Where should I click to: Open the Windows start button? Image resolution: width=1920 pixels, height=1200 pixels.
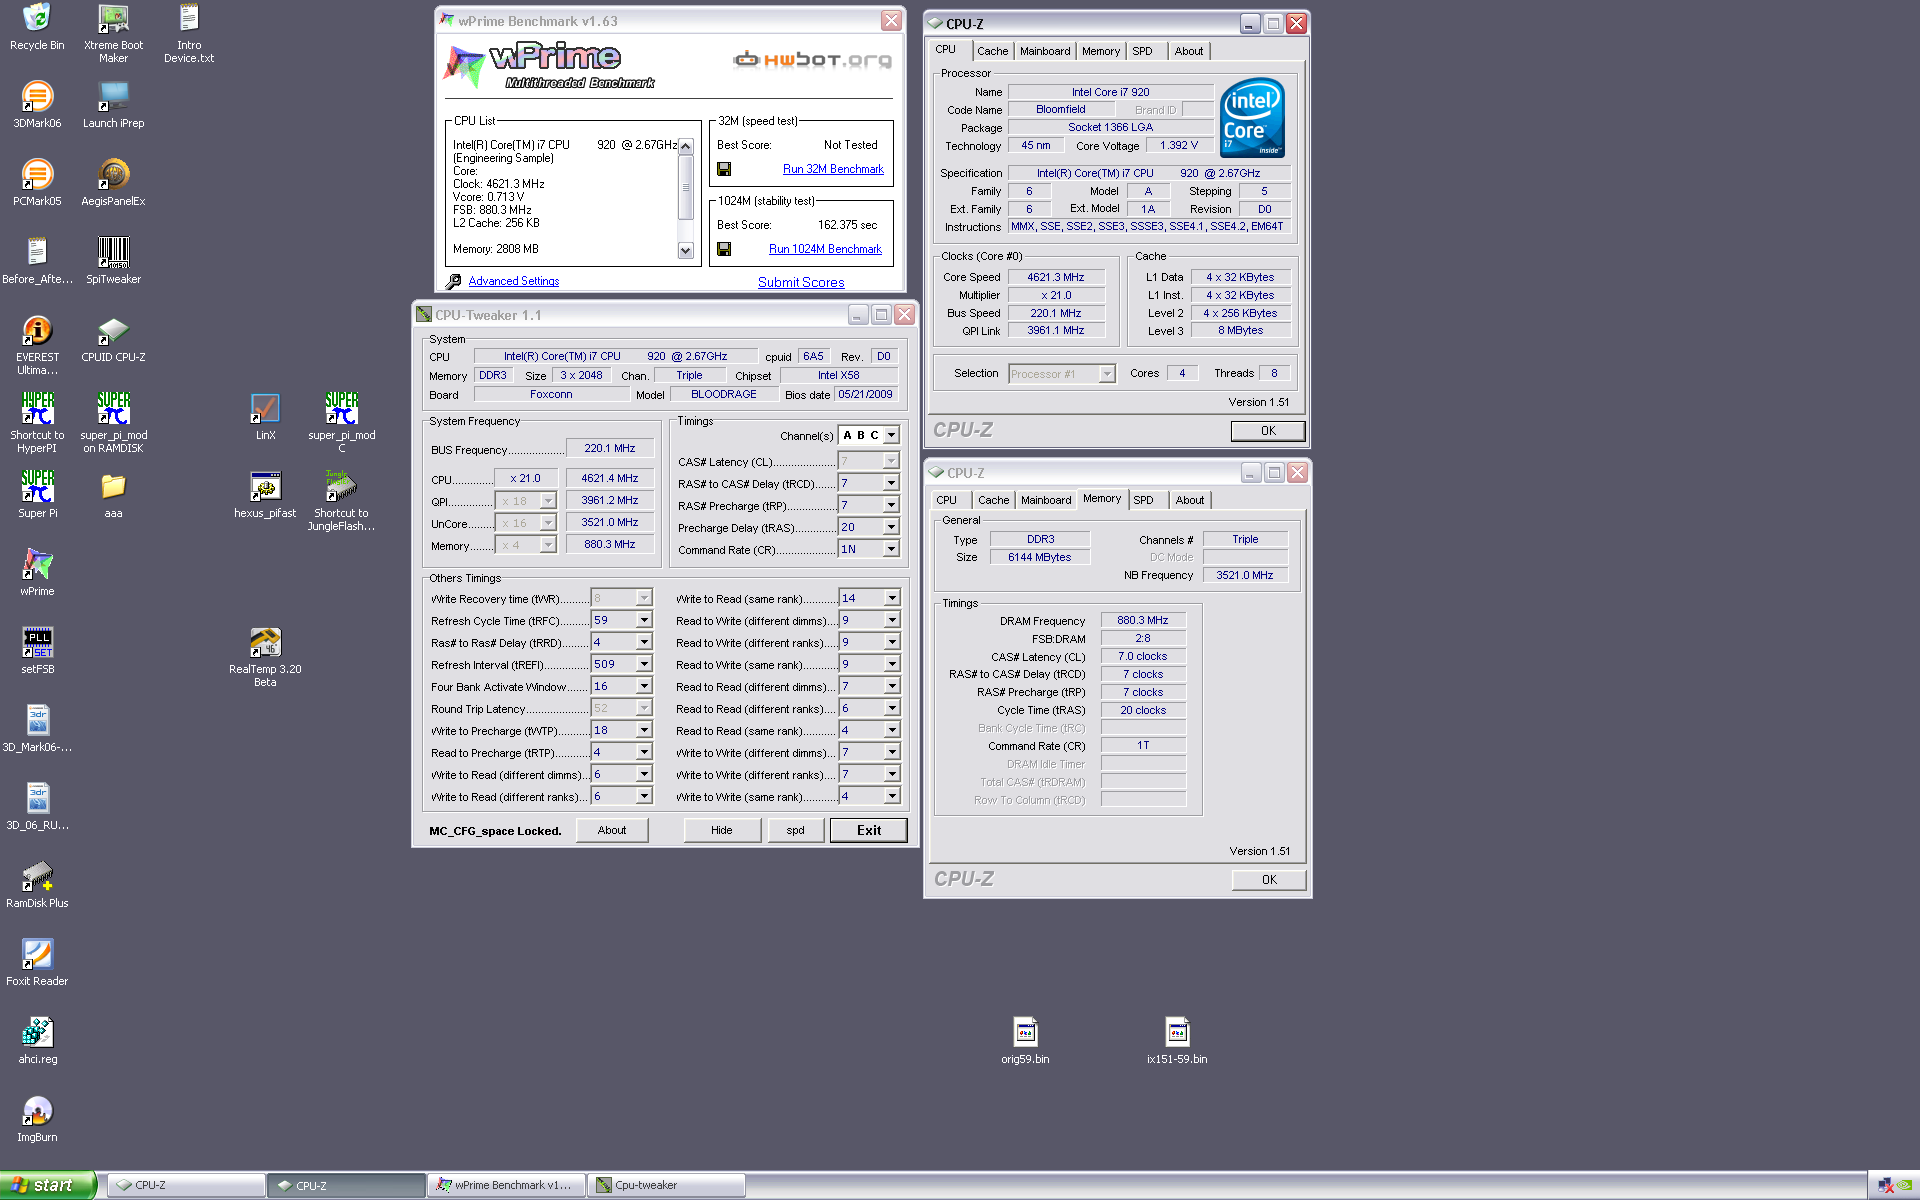click(x=48, y=1185)
